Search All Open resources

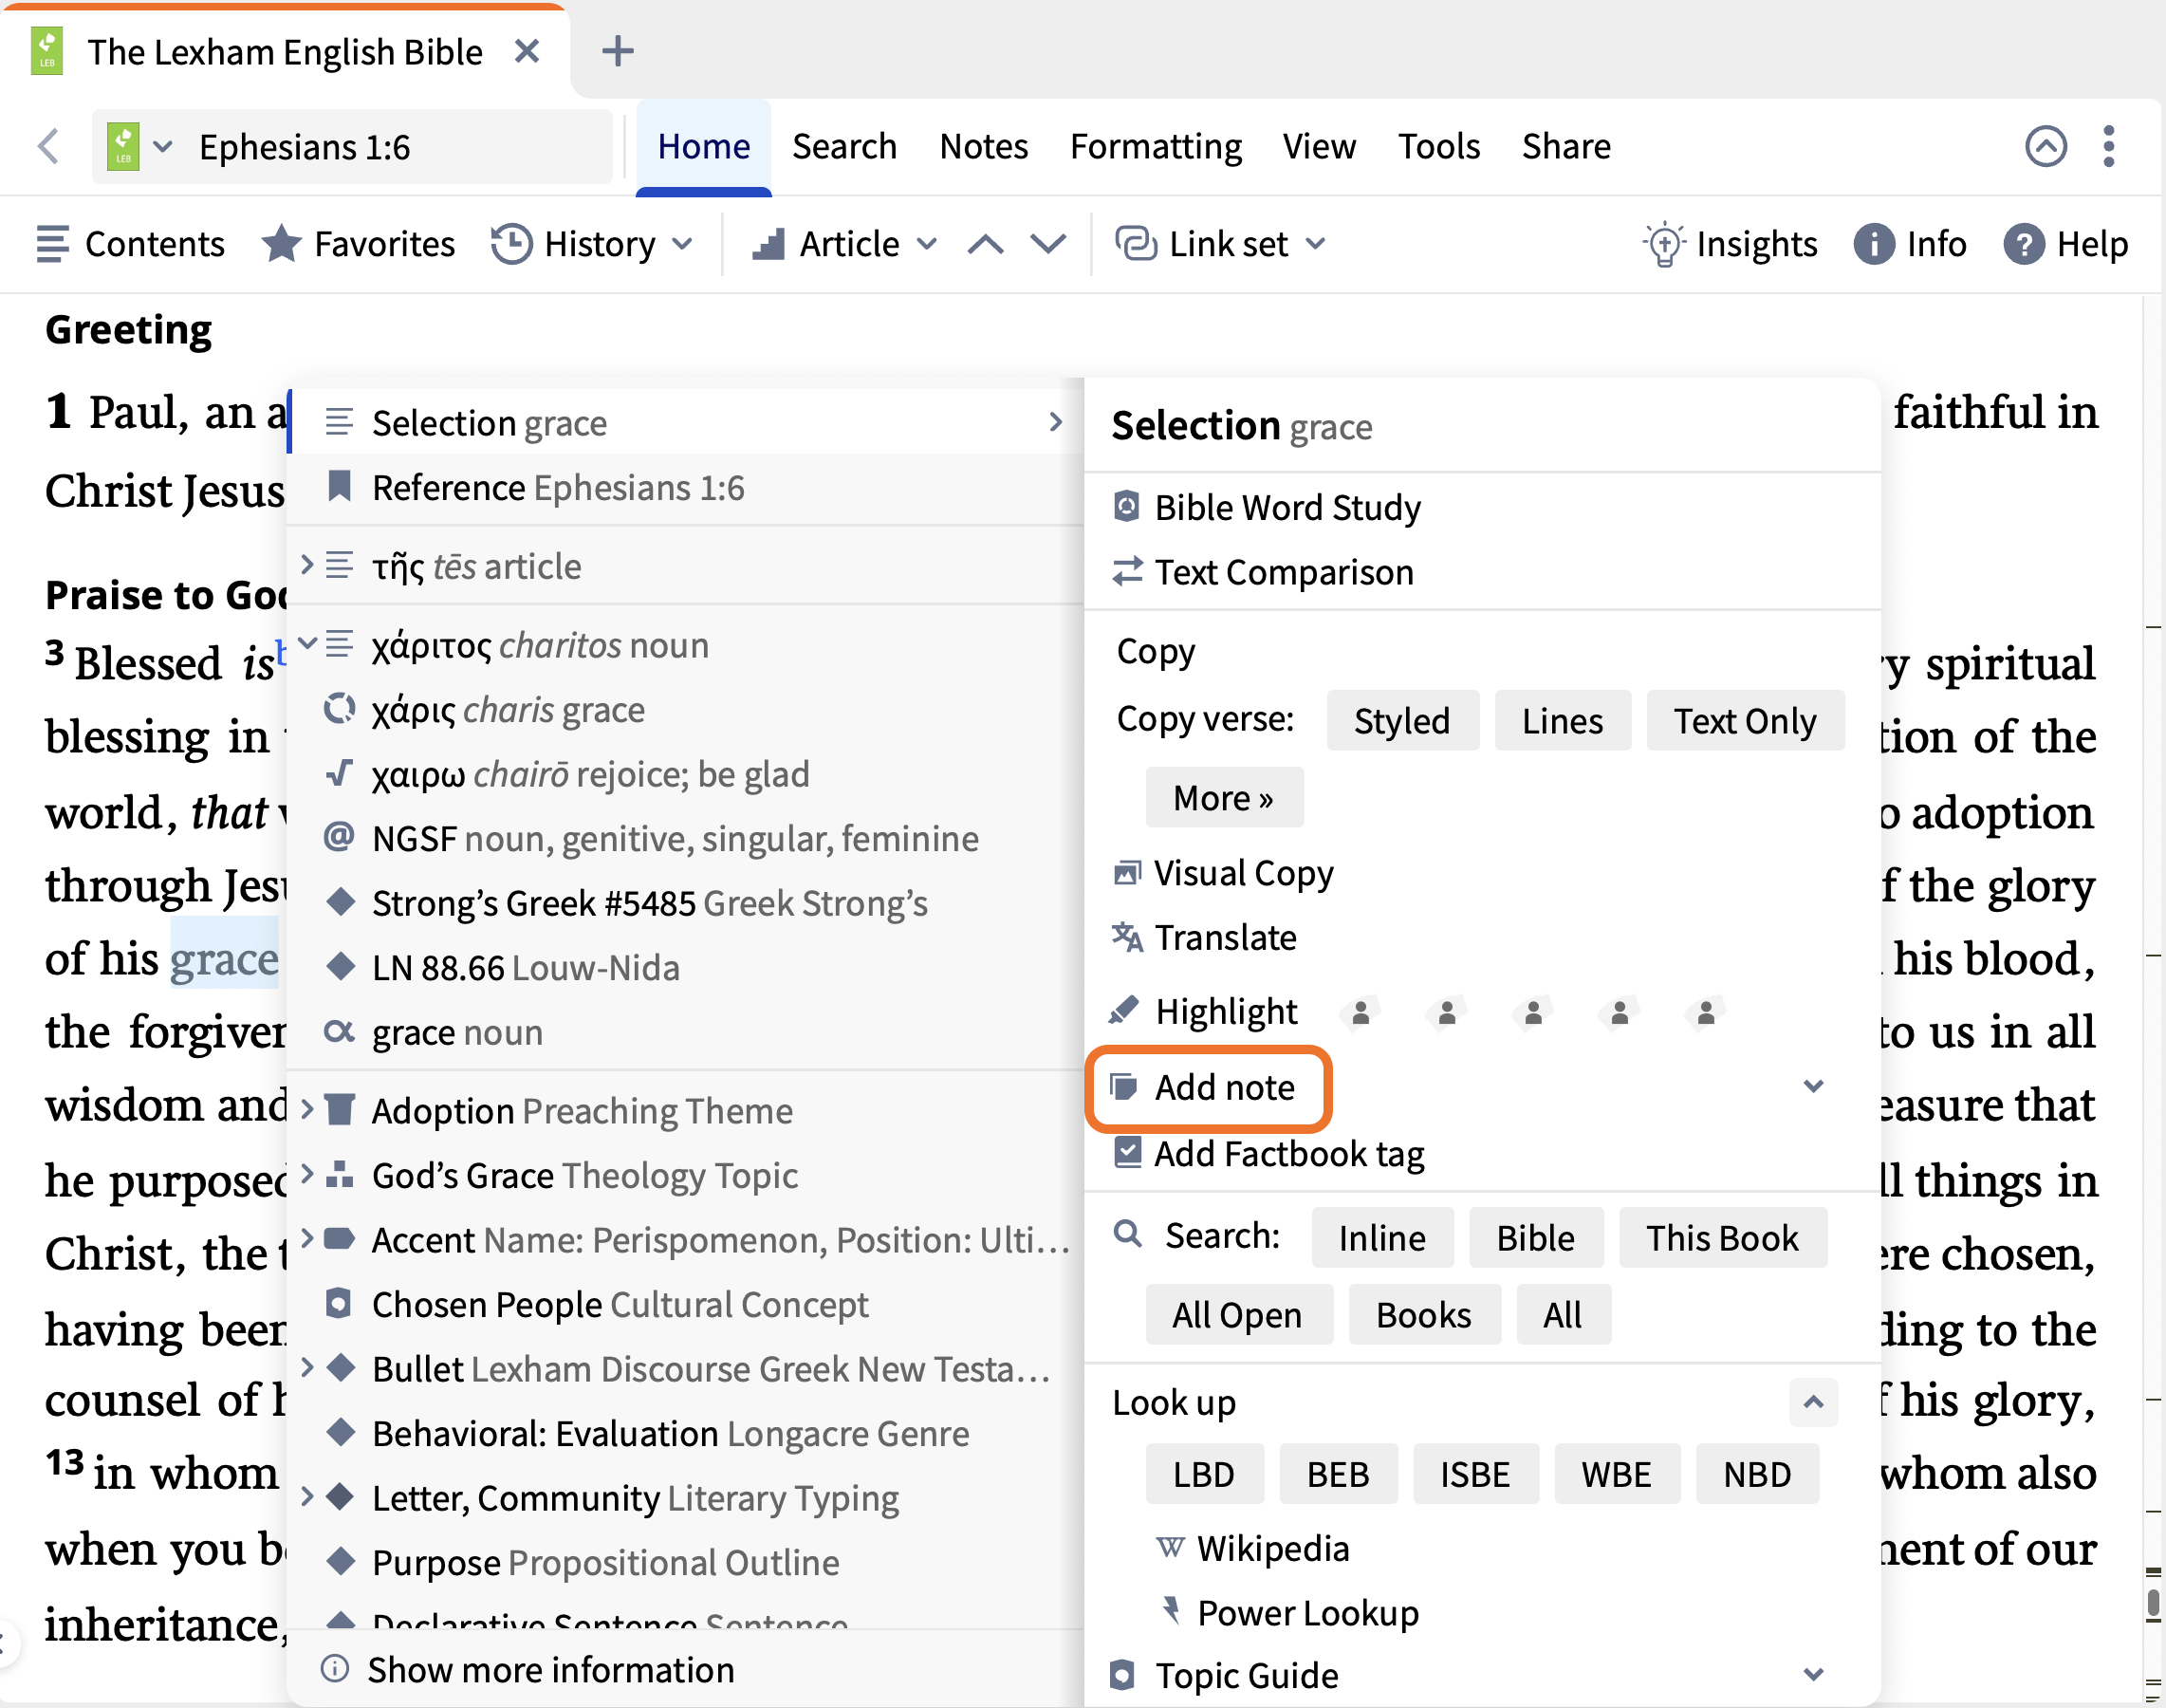[x=1238, y=1314]
